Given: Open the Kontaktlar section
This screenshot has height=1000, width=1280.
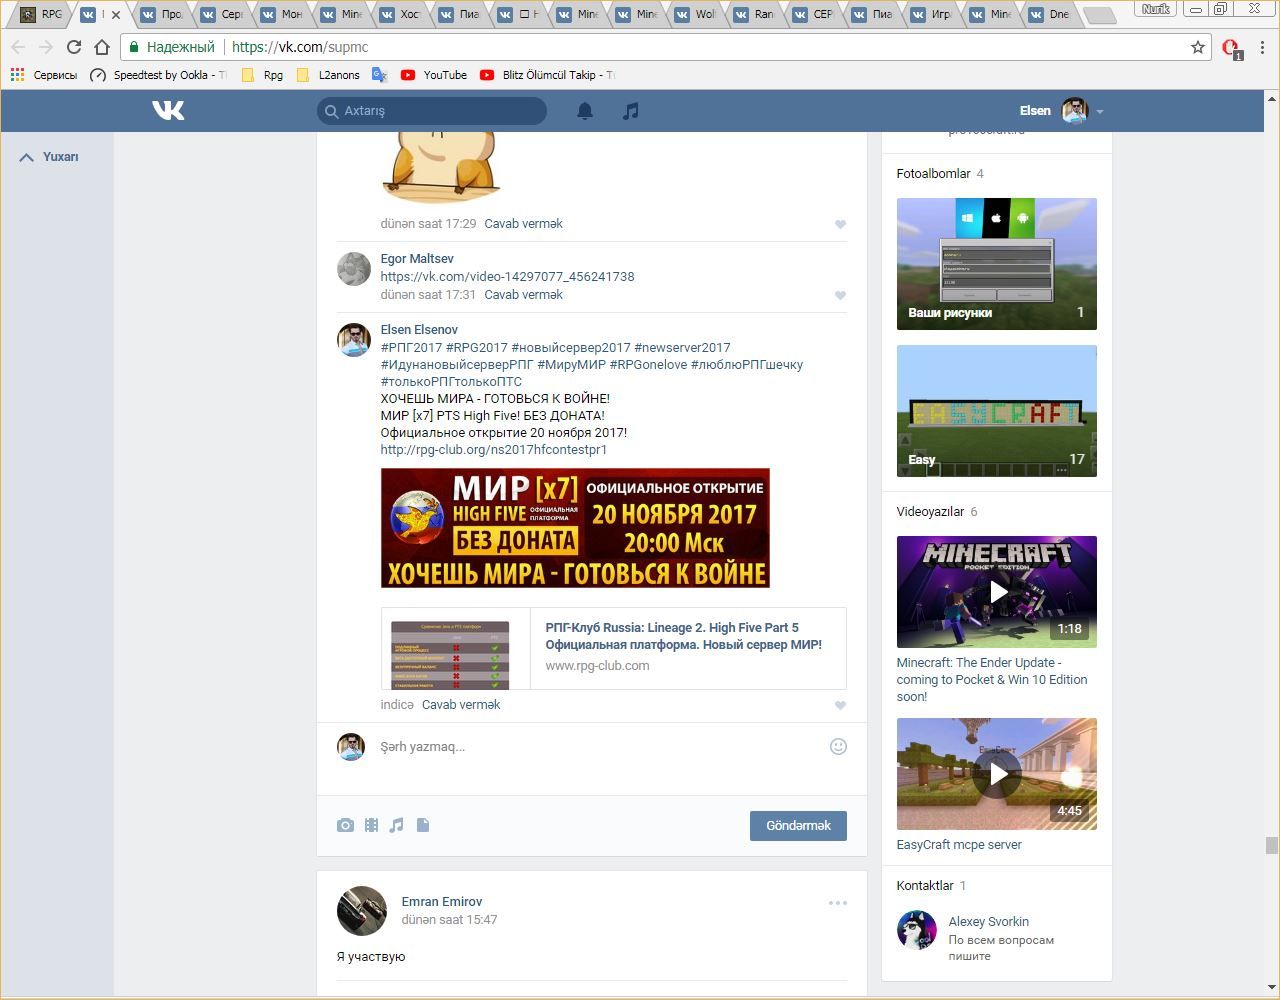Looking at the screenshot, I should point(925,886).
